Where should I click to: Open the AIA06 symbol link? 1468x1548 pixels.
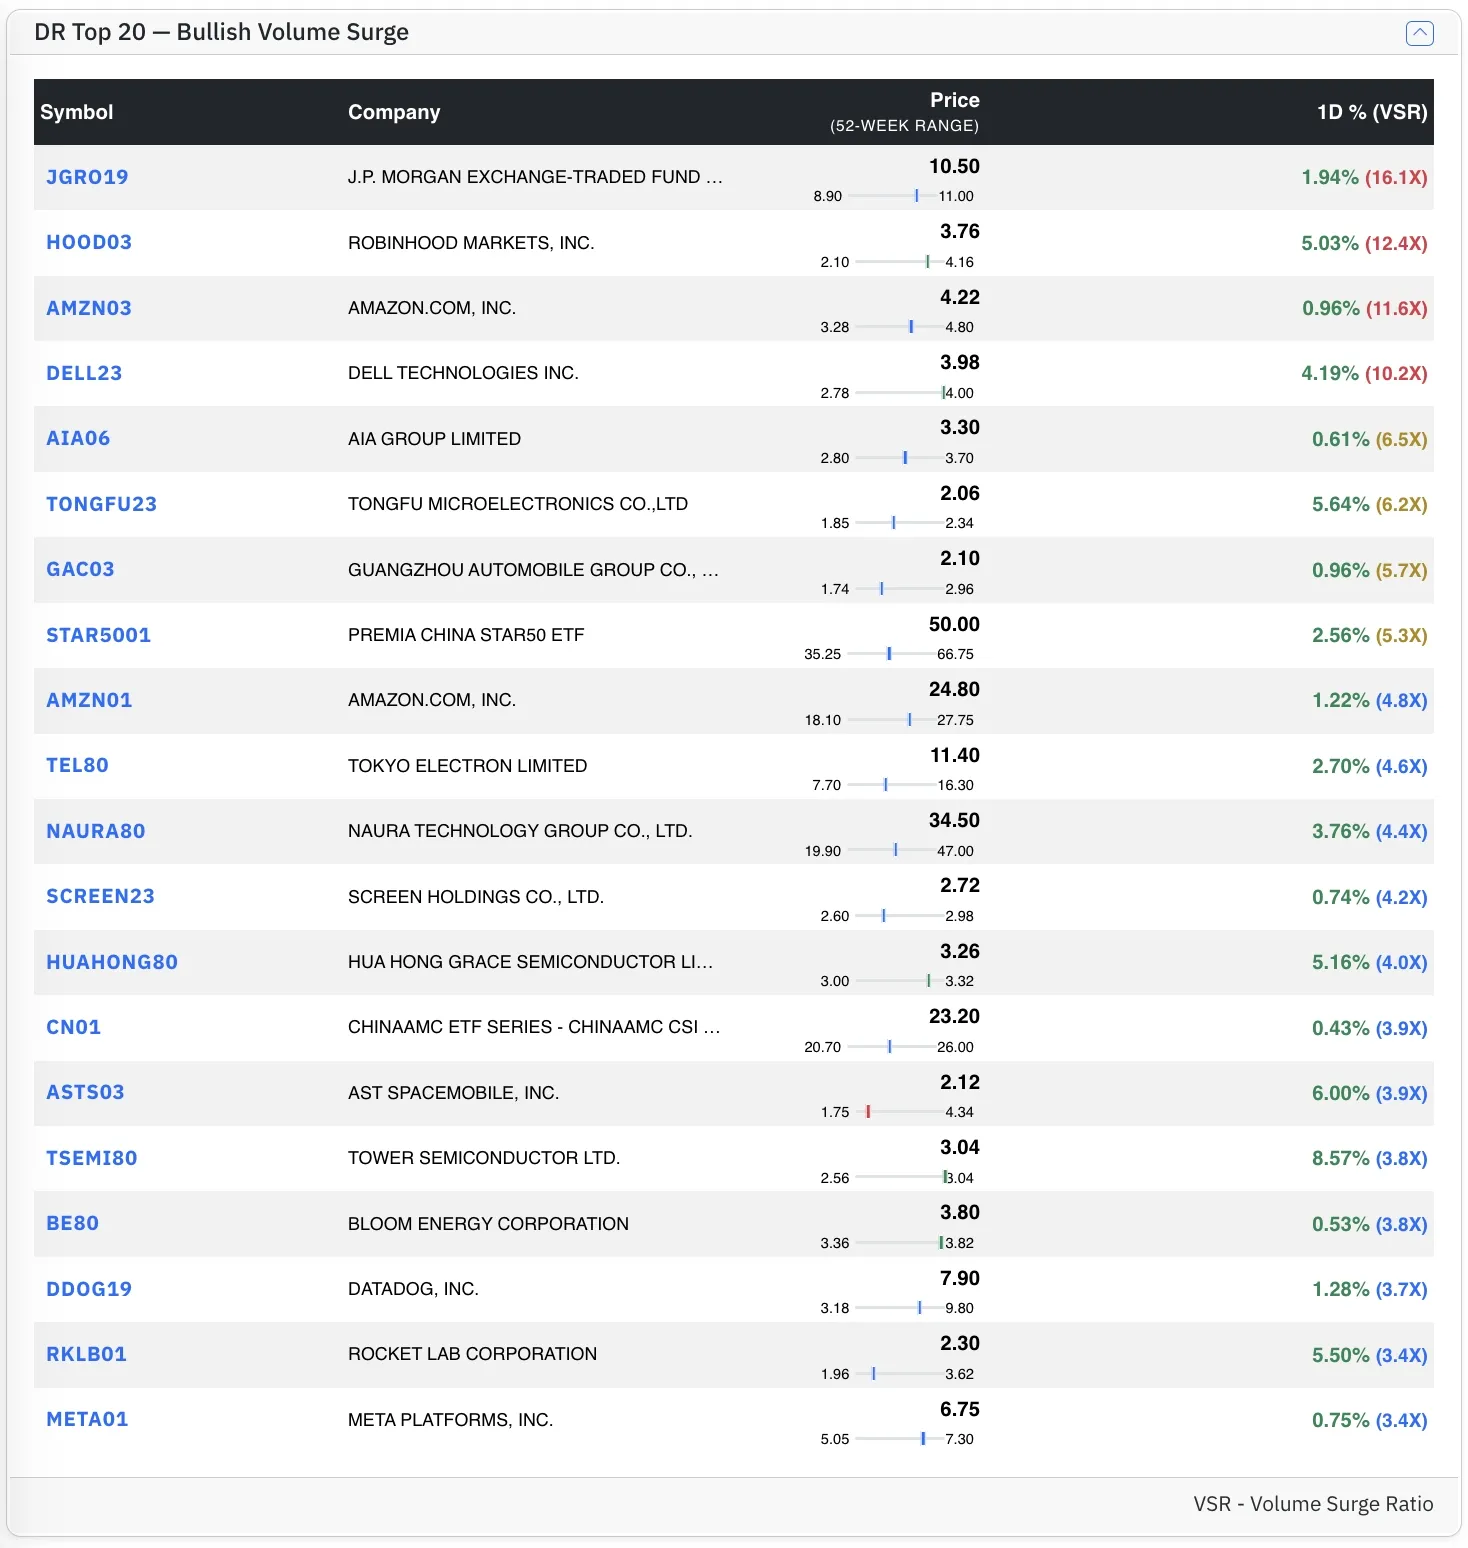[78, 438]
